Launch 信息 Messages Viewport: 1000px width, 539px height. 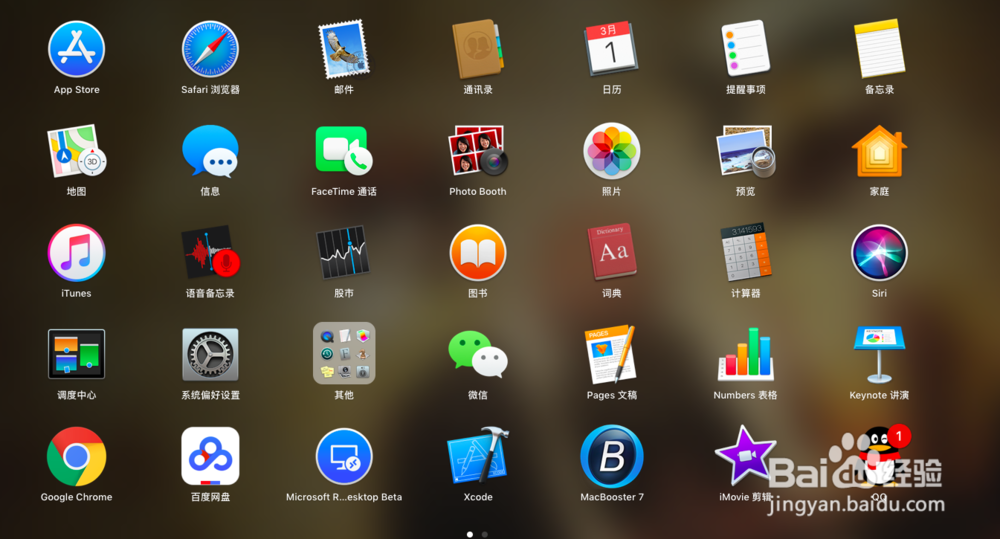tap(210, 152)
